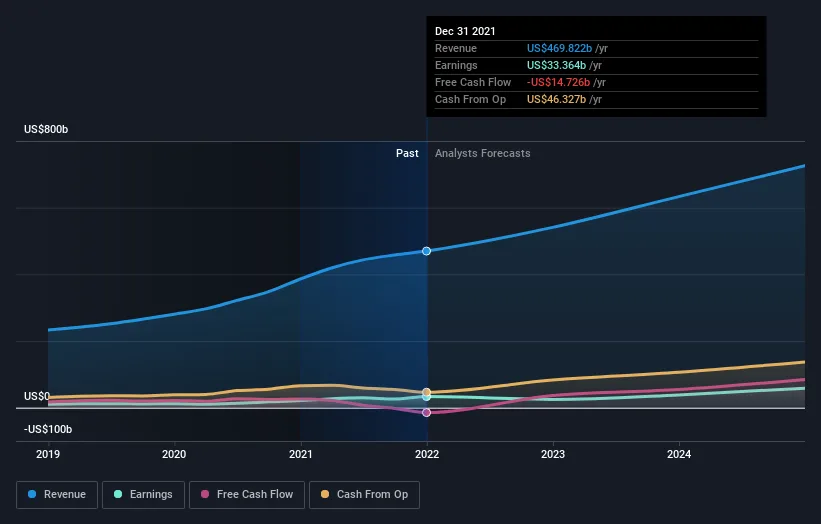Click the Past label on chart

click(407, 153)
